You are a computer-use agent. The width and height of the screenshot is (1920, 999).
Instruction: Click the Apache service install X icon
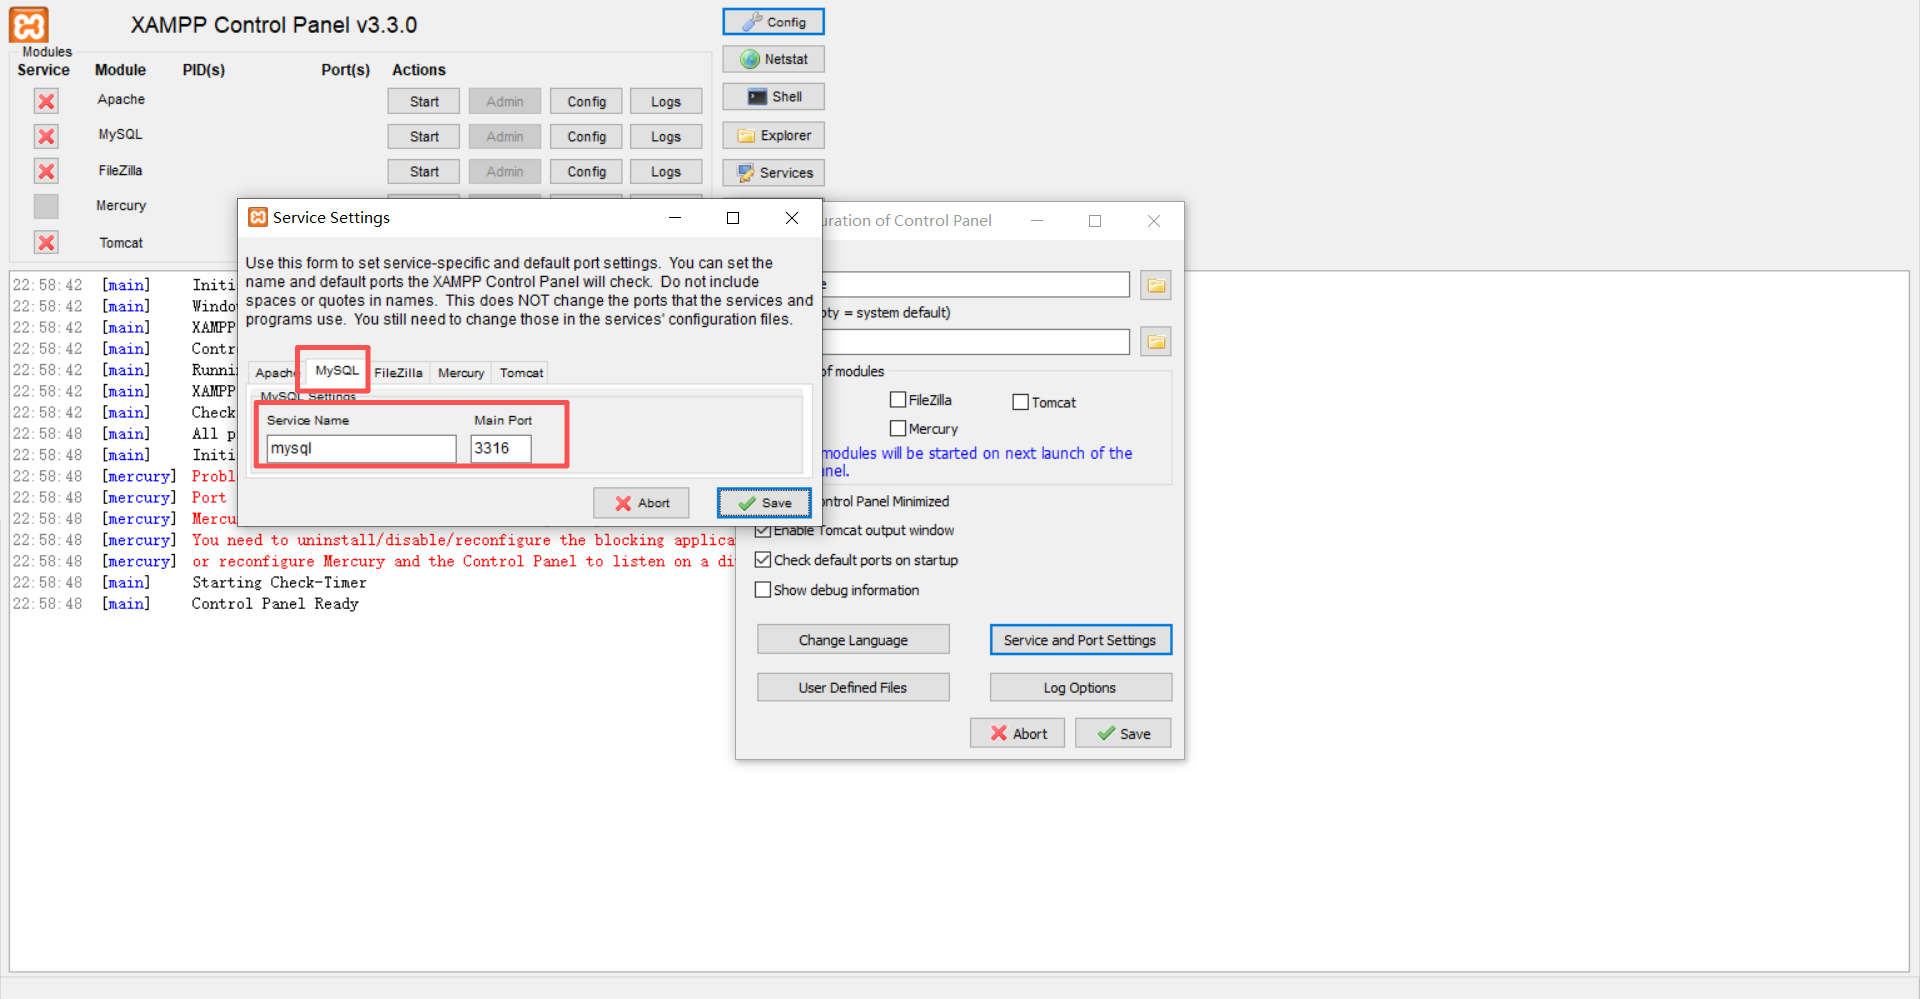click(46, 101)
